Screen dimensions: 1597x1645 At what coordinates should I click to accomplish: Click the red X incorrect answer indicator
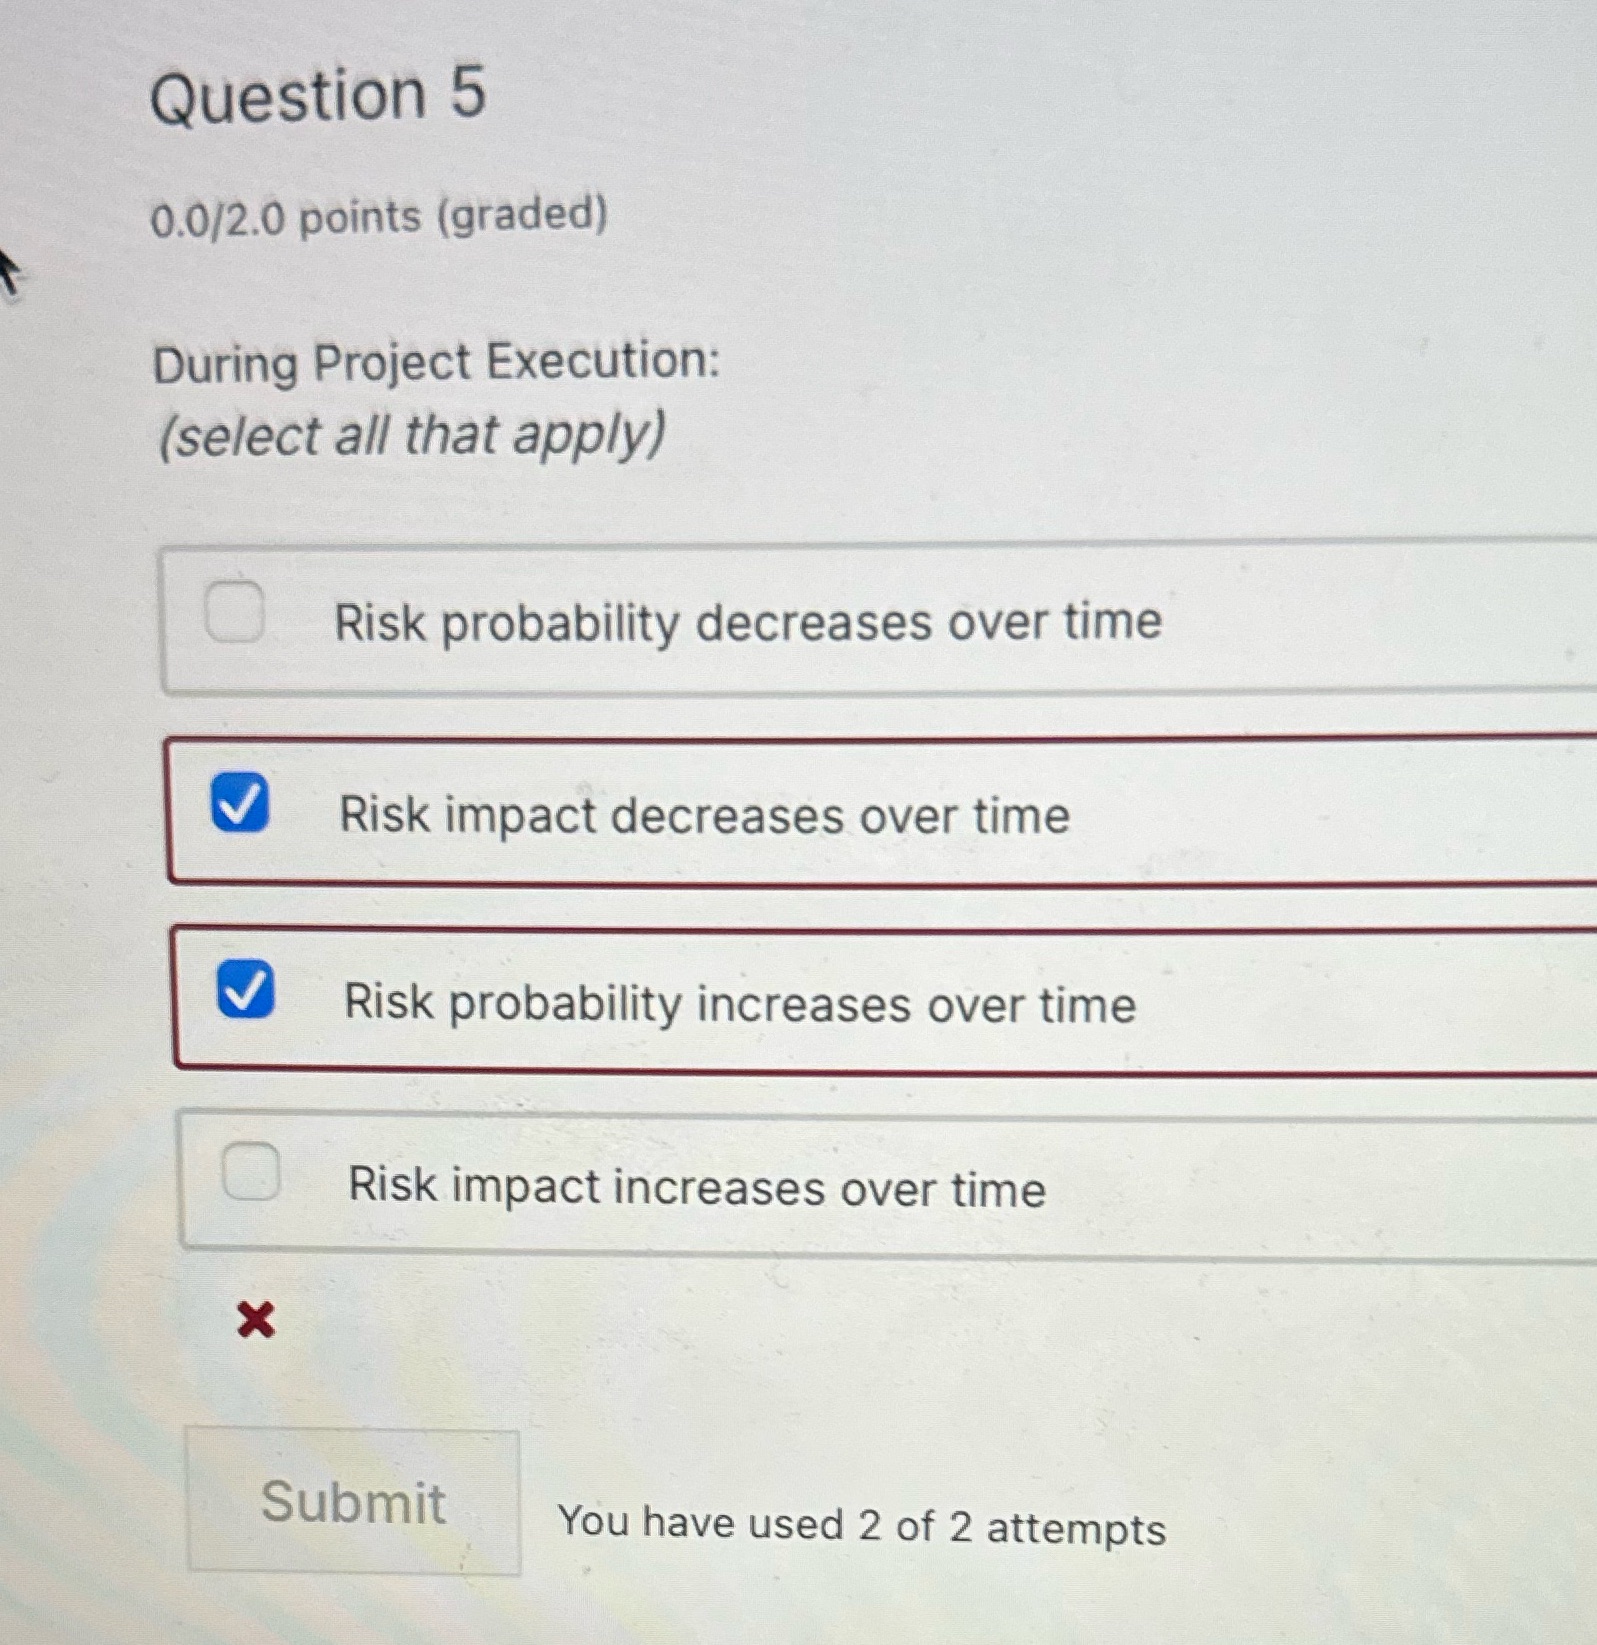pos(257,1320)
